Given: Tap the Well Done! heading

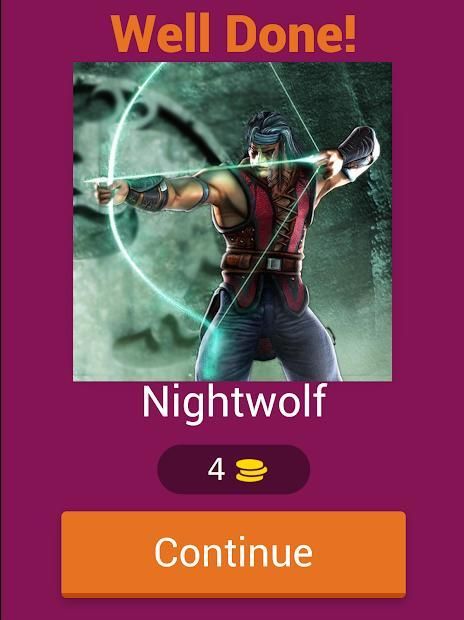Looking at the screenshot, I should click(x=233, y=34).
